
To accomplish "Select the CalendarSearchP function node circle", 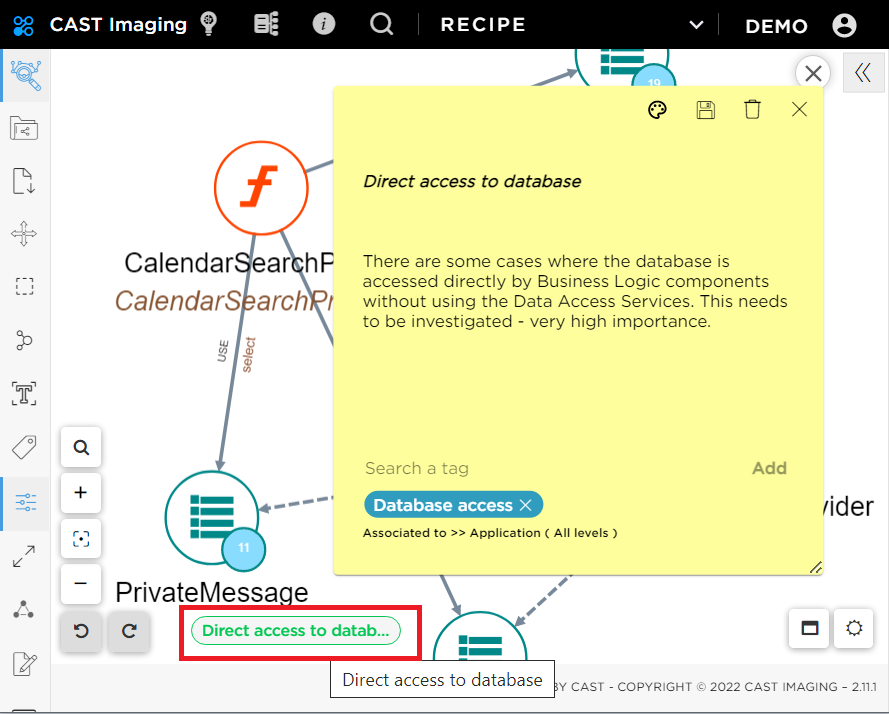I will pos(261,188).
